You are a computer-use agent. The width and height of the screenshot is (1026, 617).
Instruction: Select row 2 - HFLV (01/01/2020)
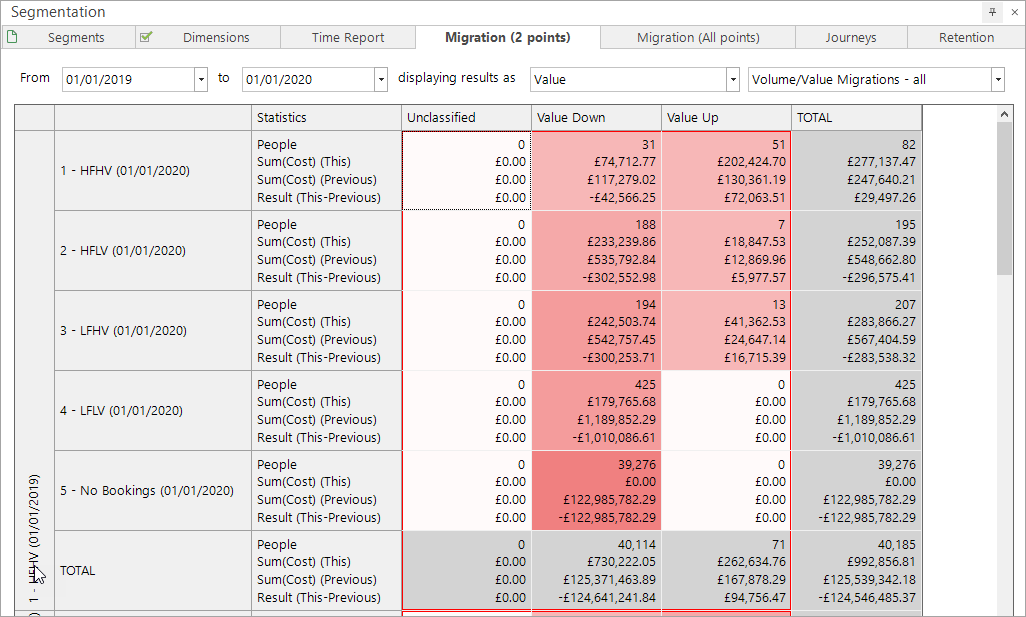pos(152,251)
